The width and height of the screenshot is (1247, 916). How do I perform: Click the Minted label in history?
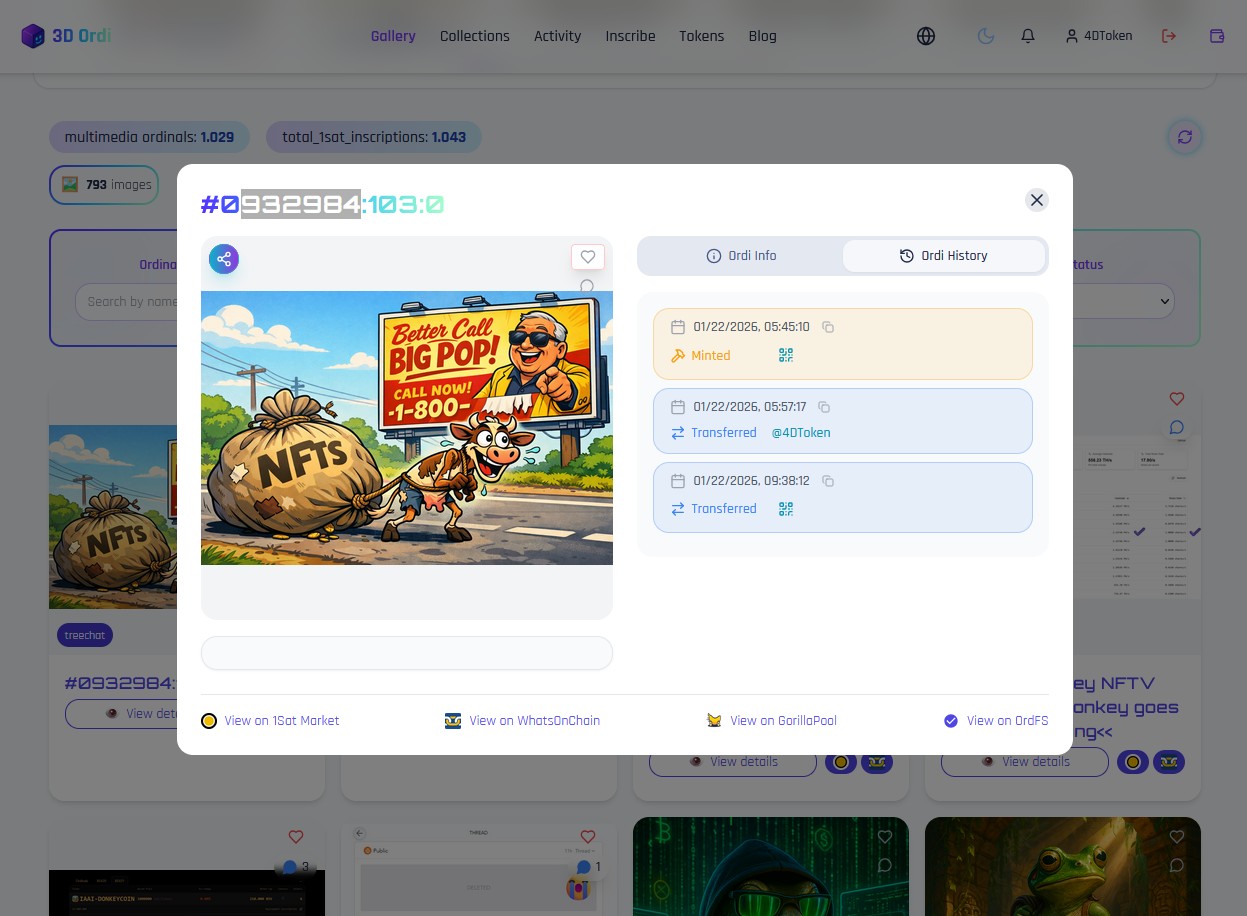(711, 356)
